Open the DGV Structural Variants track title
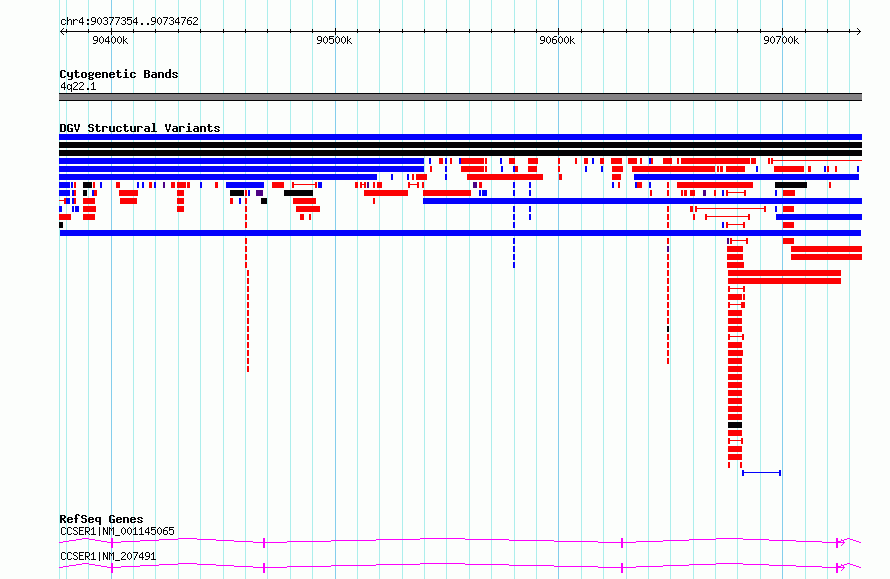 [x=140, y=128]
